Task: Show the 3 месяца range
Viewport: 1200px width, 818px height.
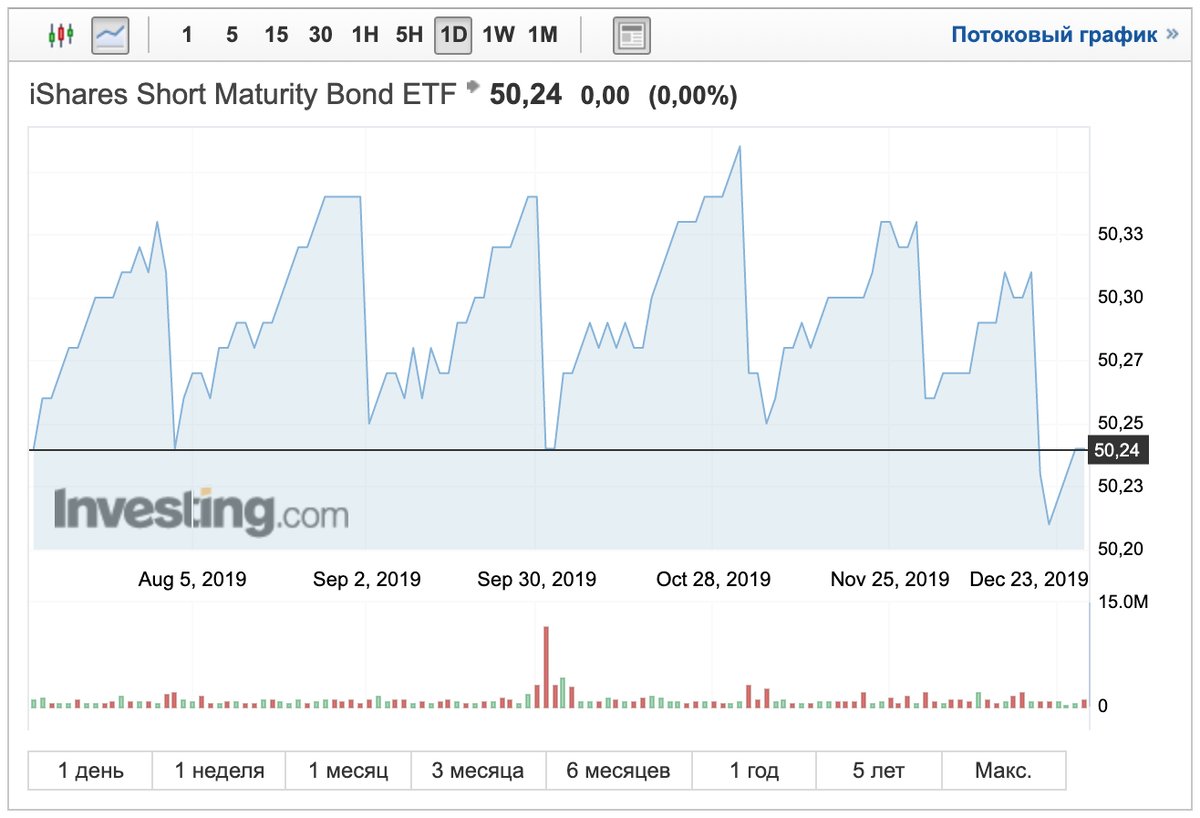Action: (478, 771)
